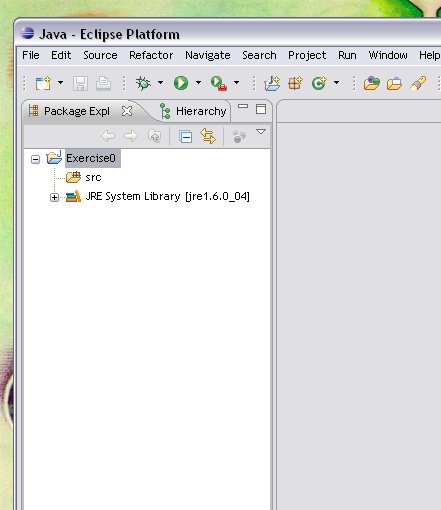
Task: Open the Refactor menu
Action: point(151,55)
